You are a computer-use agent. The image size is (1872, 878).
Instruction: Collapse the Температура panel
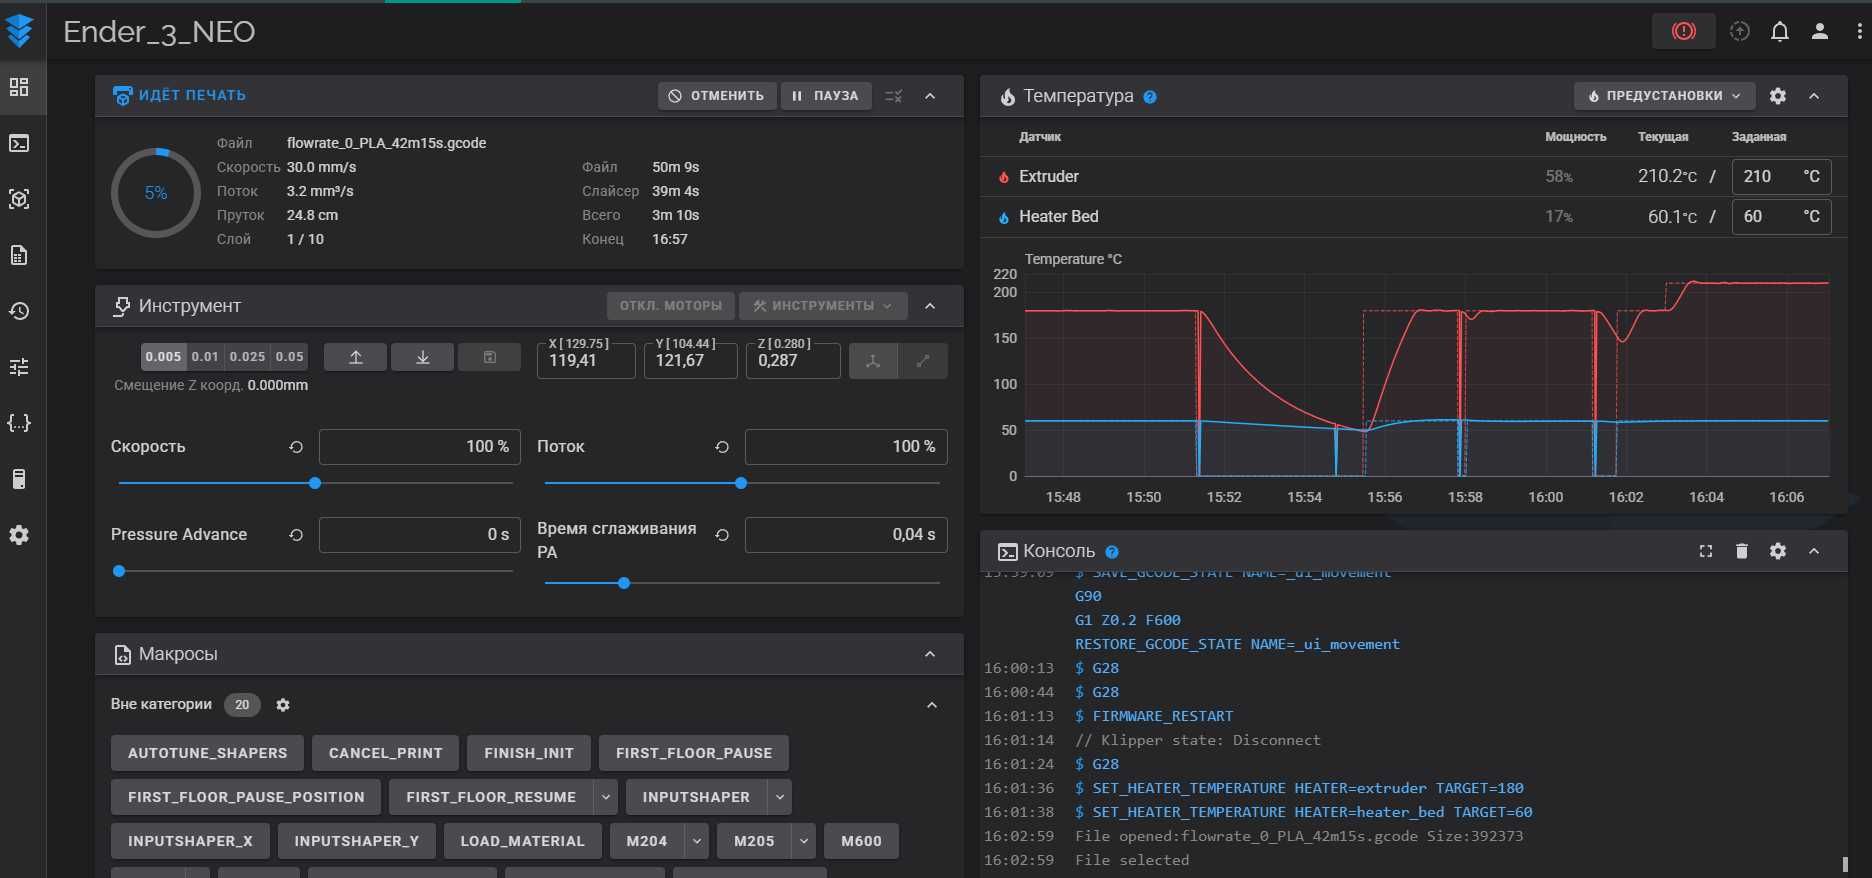[1814, 96]
